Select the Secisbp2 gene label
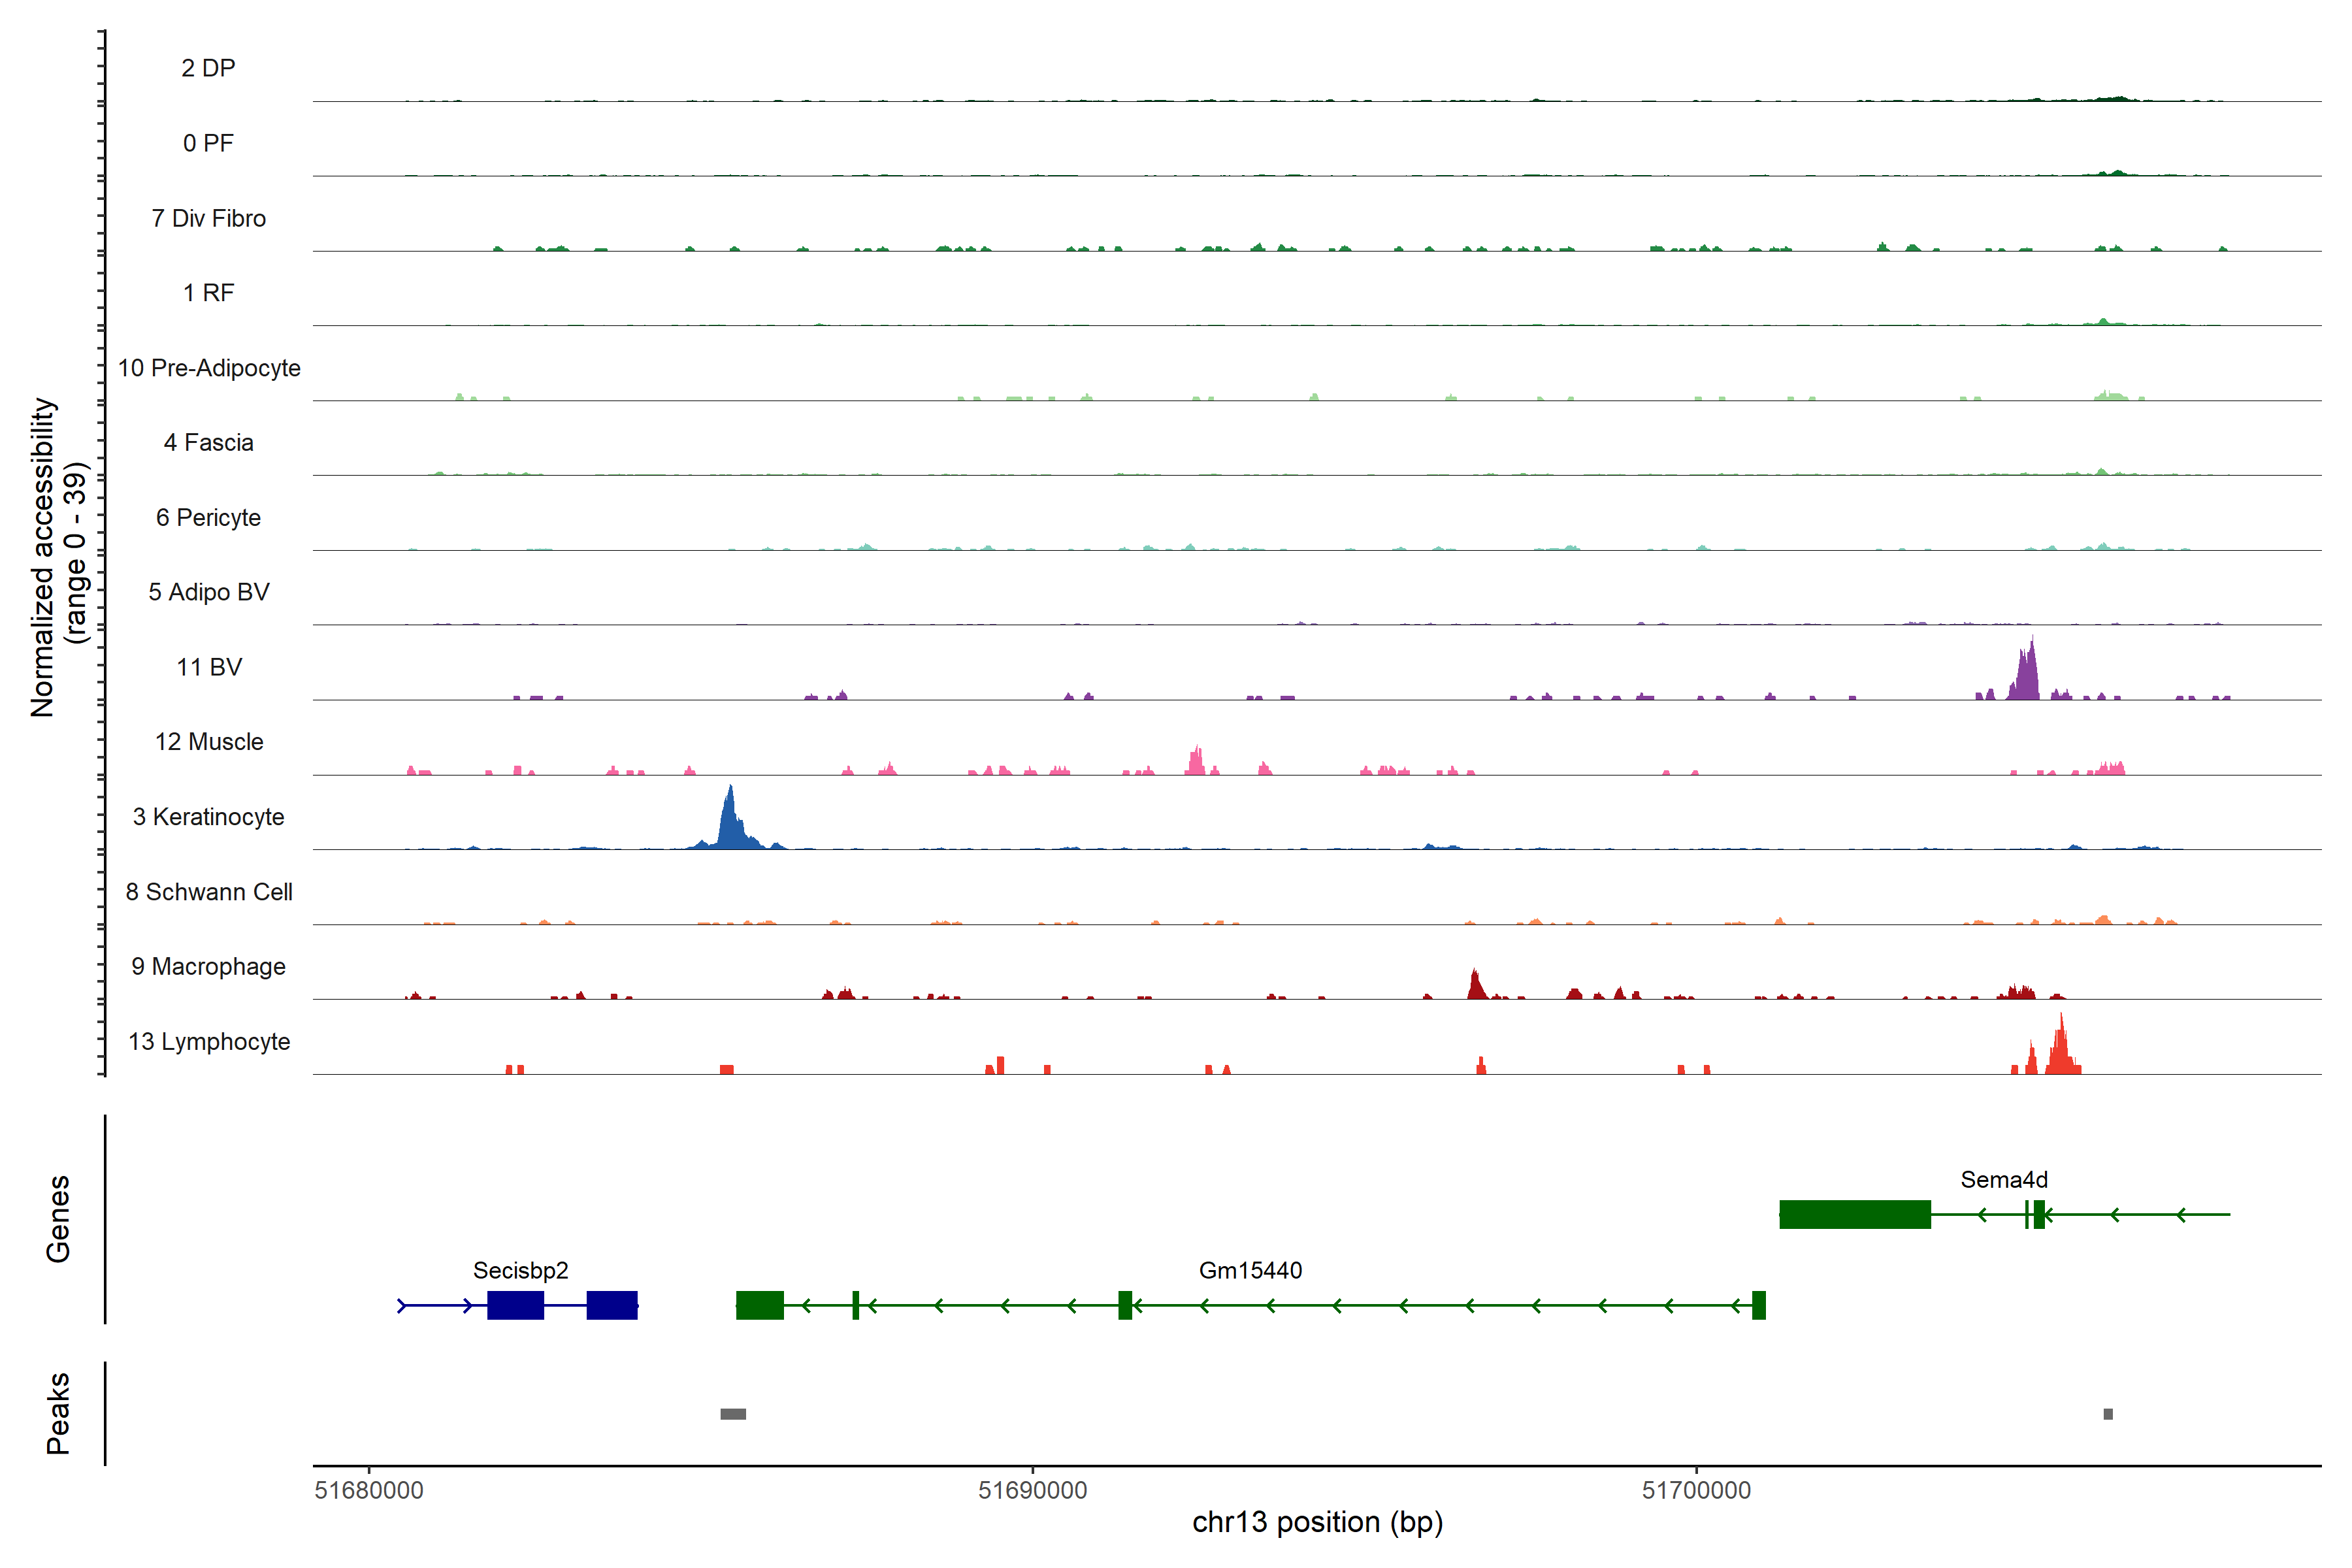The width and height of the screenshot is (2352, 1568). (520, 1270)
